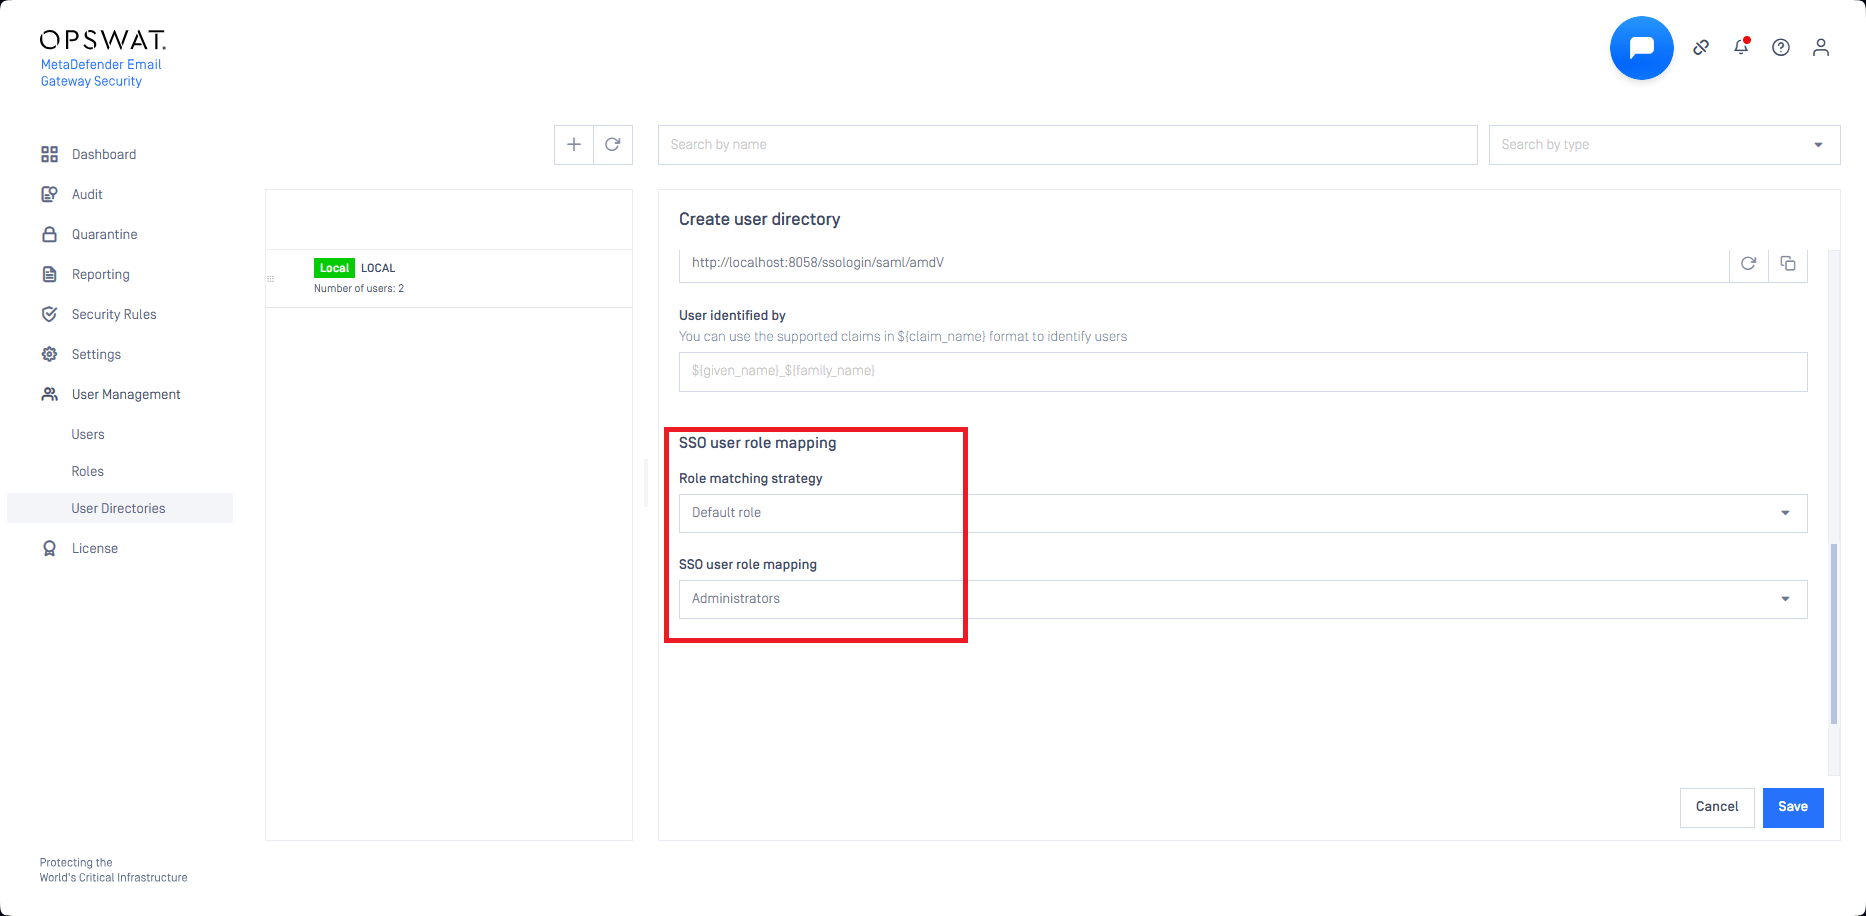Screen dimensions: 1866x916
Task: Open the blue chat support bubble
Action: [x=1641, y=48]
